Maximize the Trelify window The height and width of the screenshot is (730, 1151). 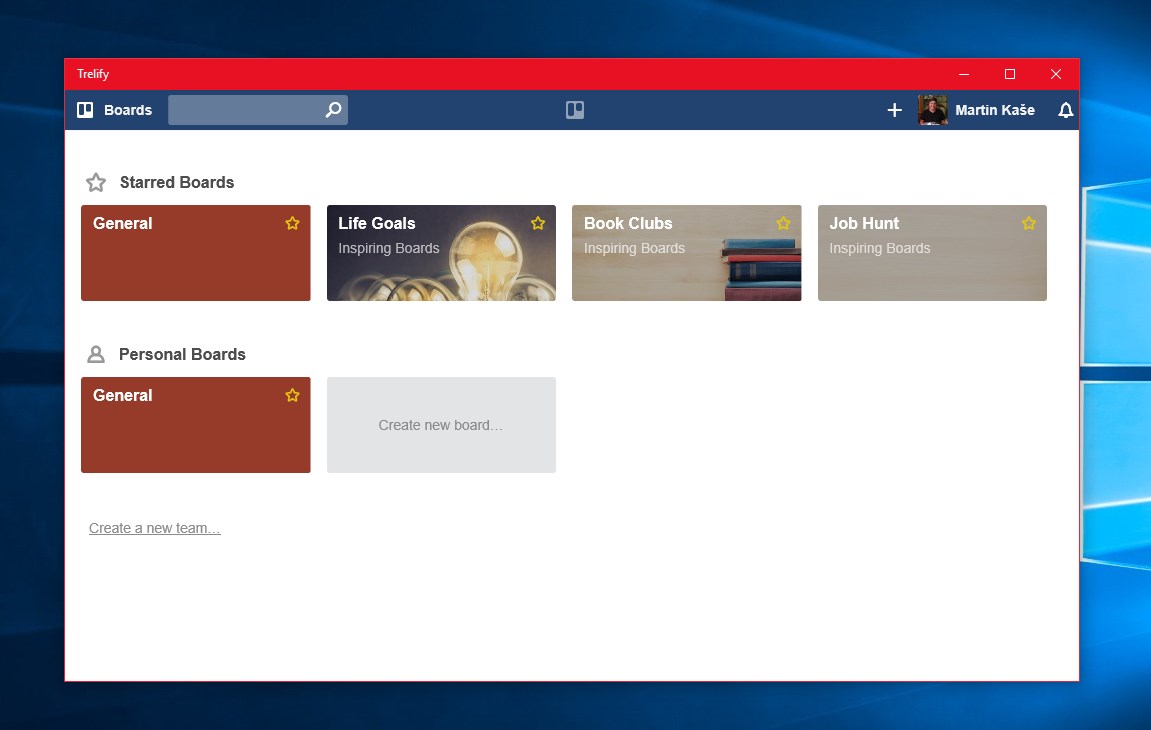1010,74
